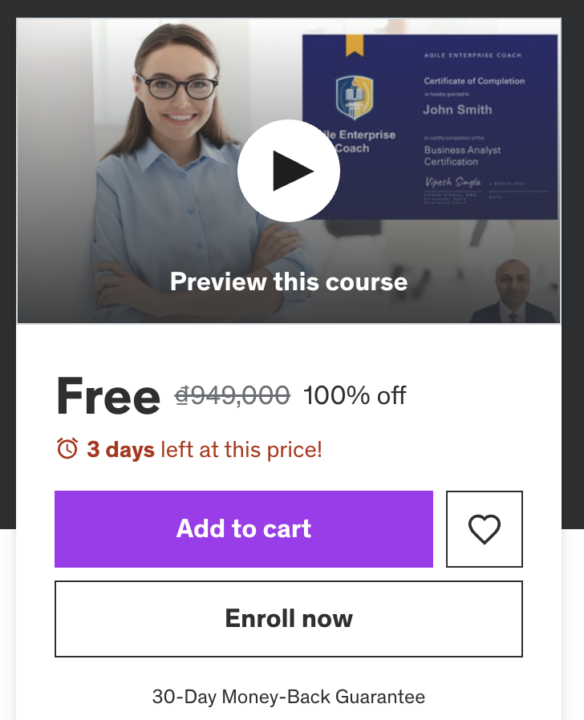The image size is (584, 720).
Task: Click the Preview this course caption
Action: (x=289, y=281)
